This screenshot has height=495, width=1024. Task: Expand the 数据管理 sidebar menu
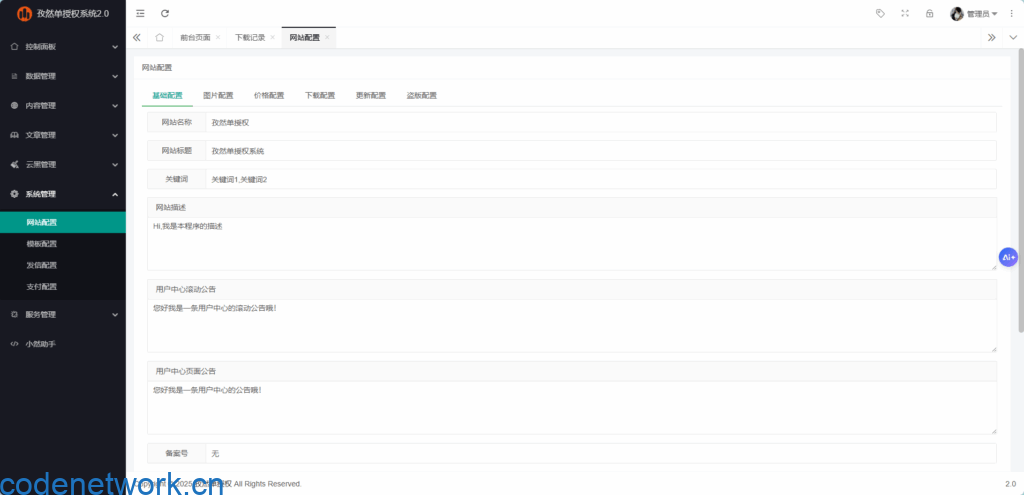pos(63,75)
